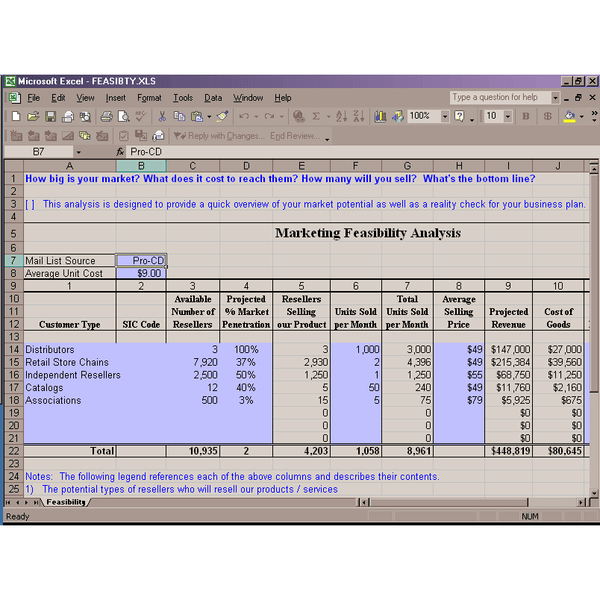600x600 pixels.
Task: Click the Currency Style dollar icon
Action: (548, 116)
